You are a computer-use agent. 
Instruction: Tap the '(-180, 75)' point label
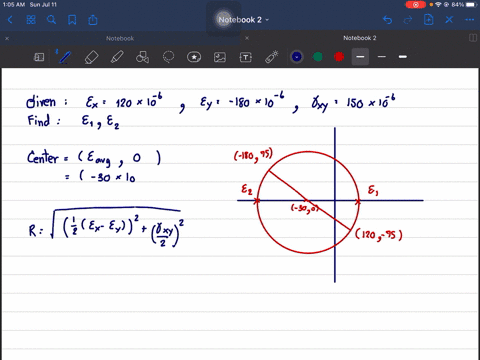(253, 155)
